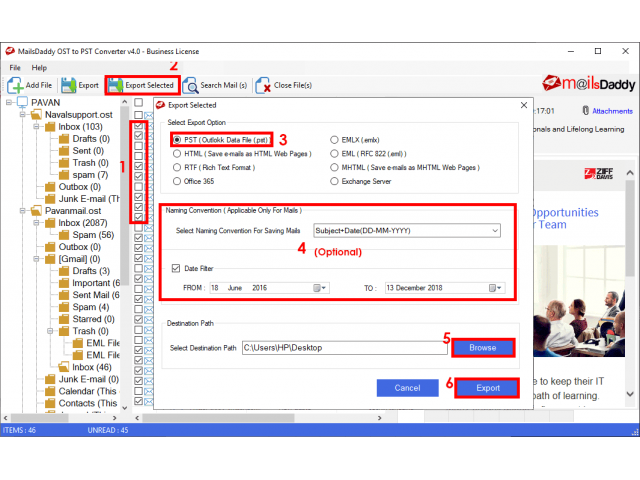Select the Spam (4) folder row

coord(84,307)
